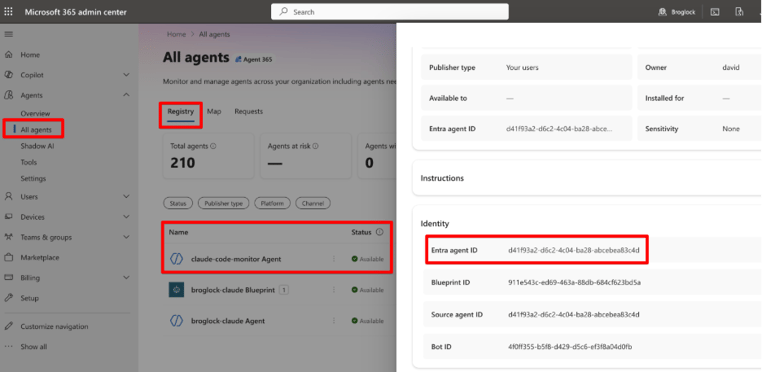Click the Broglock account icon
Viewport: 762px width, 372px height.
(662, 12)
